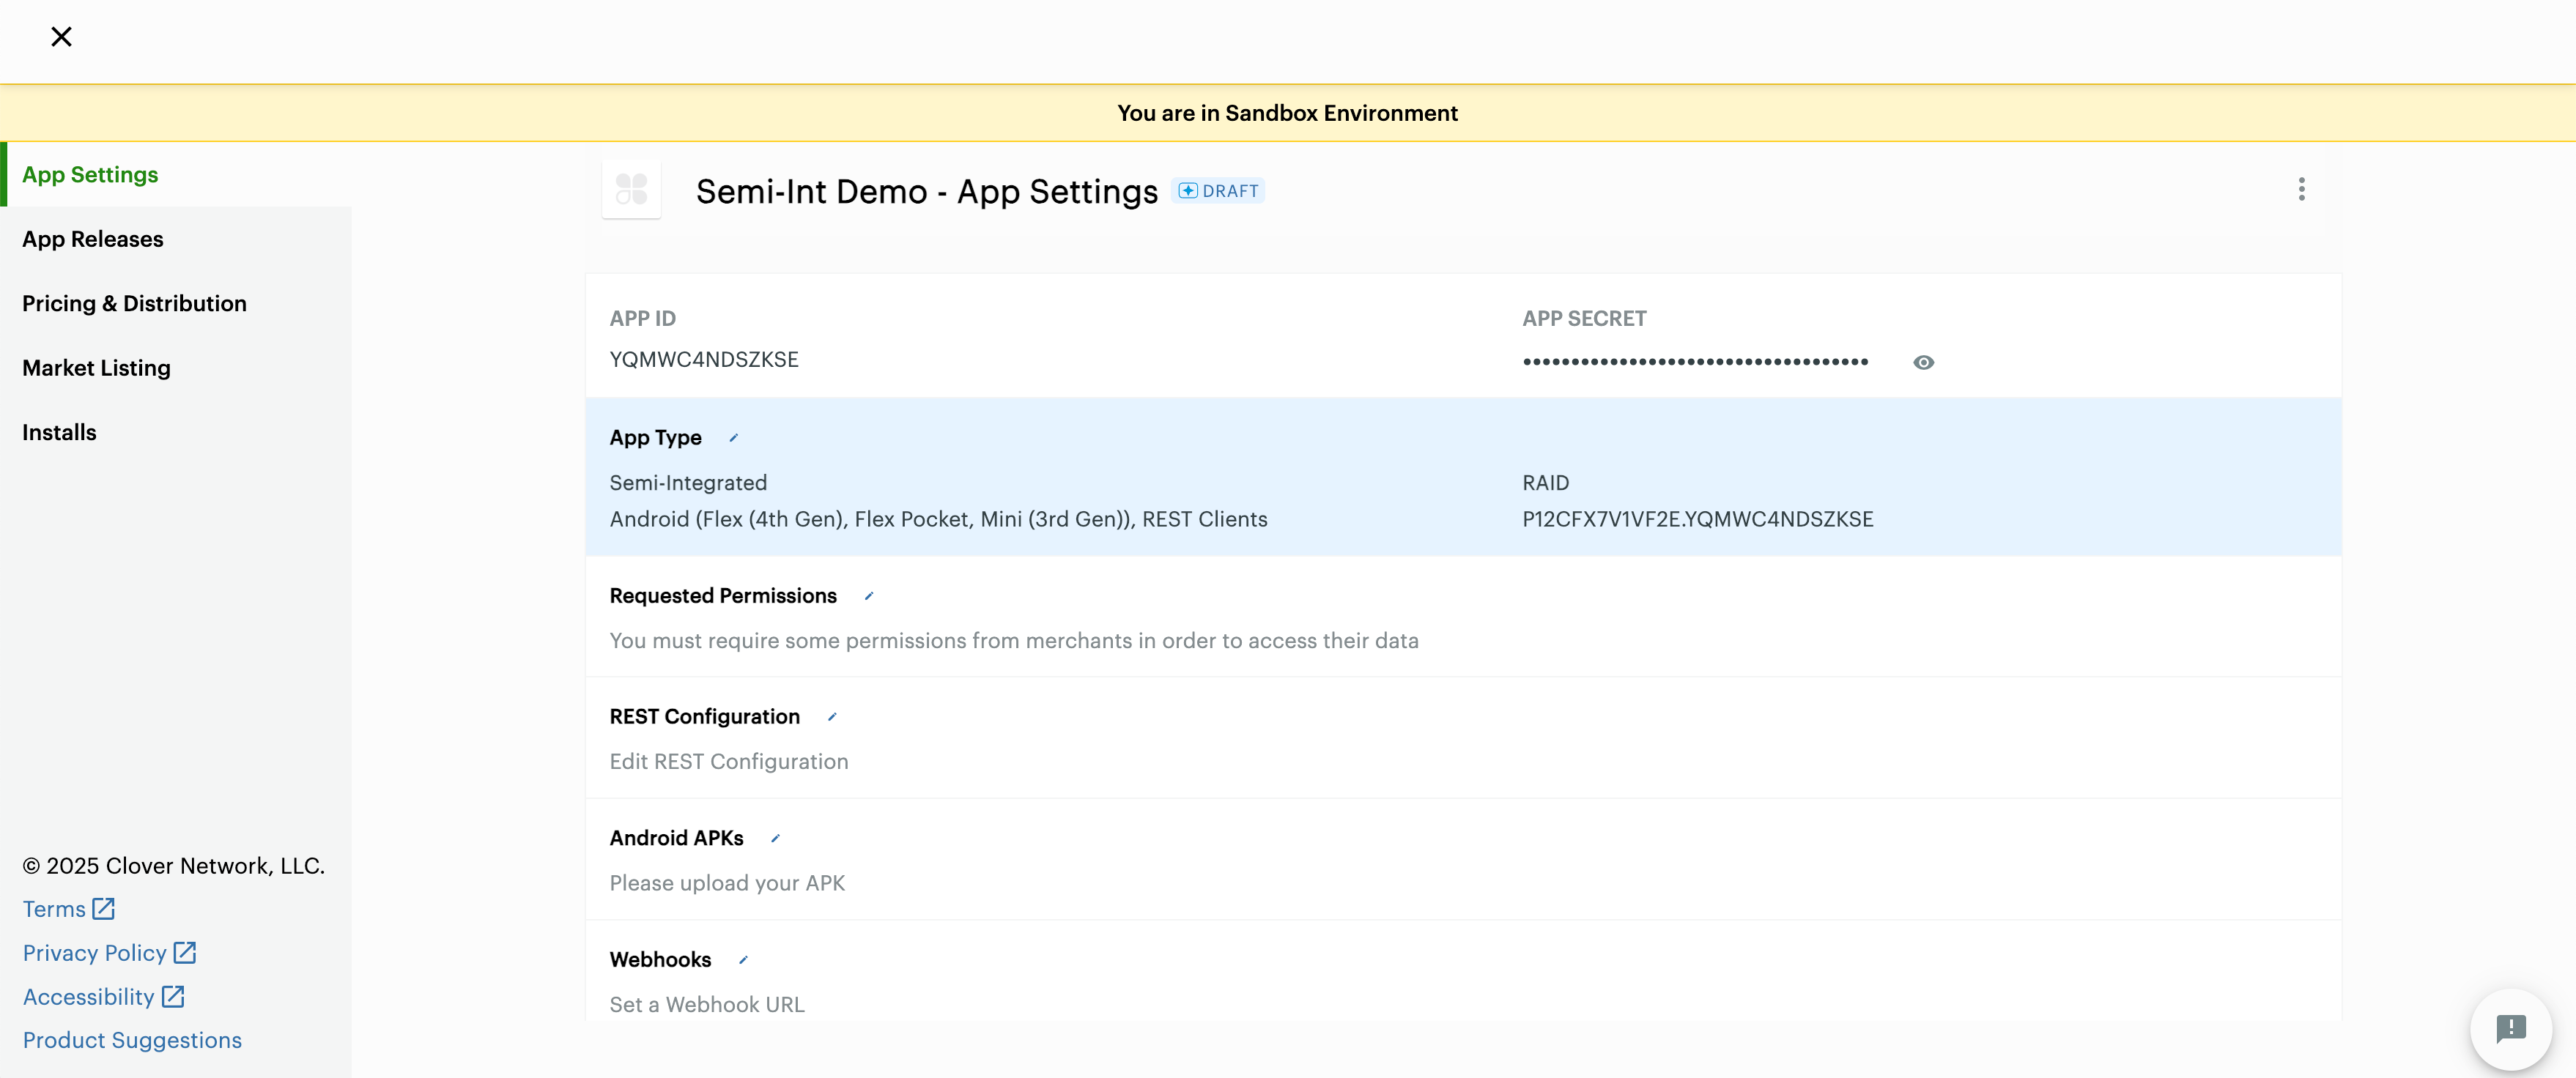Edit App Type with pencil icon
This screenshot has width=2576, height=1078.
pyautogui.click(x=733, y=438)
